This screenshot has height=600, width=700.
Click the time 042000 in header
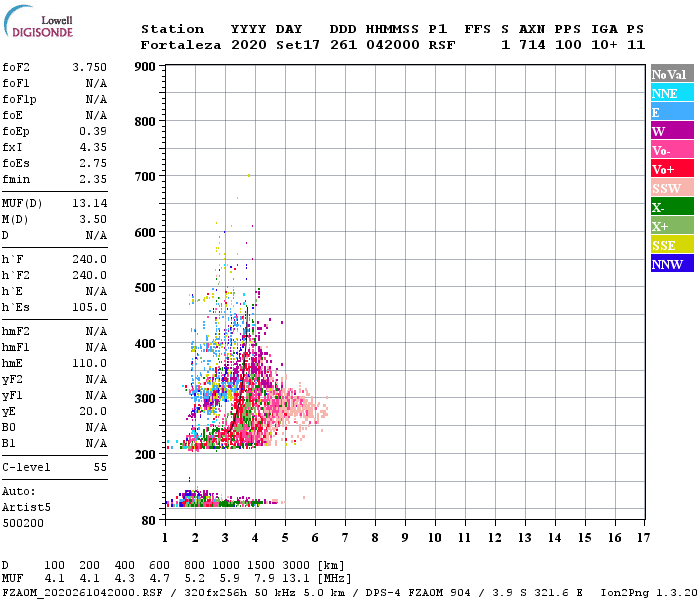[392, 45]
